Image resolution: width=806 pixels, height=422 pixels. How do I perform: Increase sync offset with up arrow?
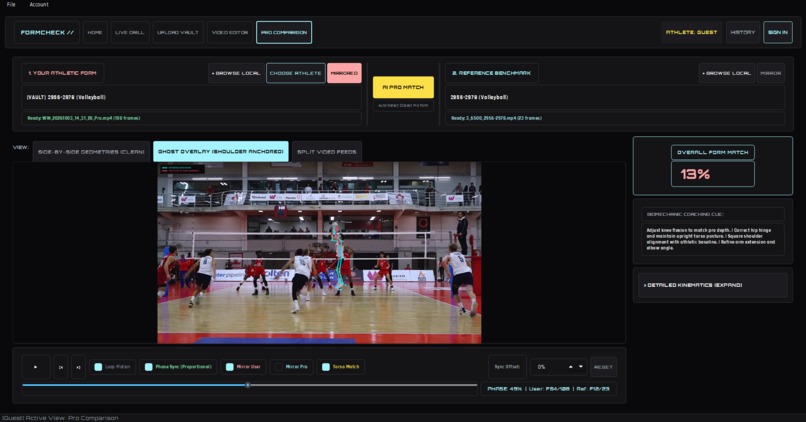point(571,367)
